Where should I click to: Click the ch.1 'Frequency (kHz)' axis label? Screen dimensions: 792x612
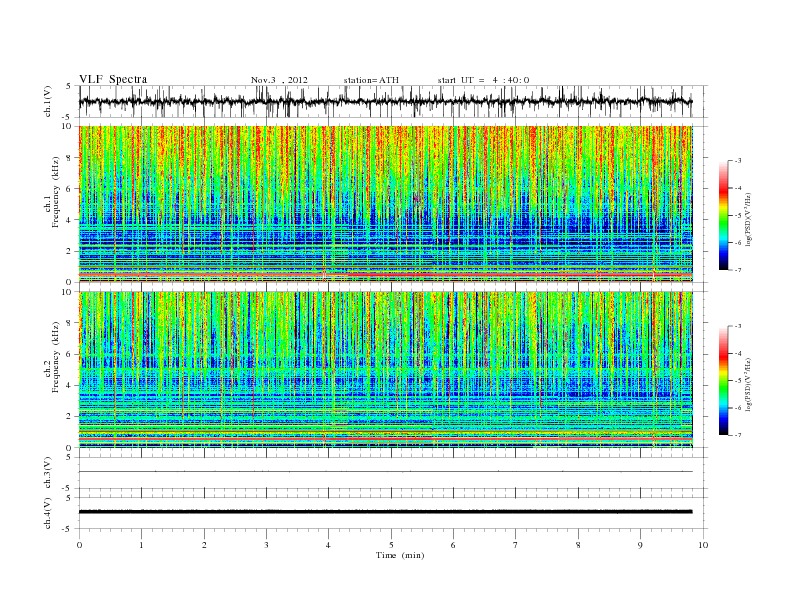click(x=55, y=192)
